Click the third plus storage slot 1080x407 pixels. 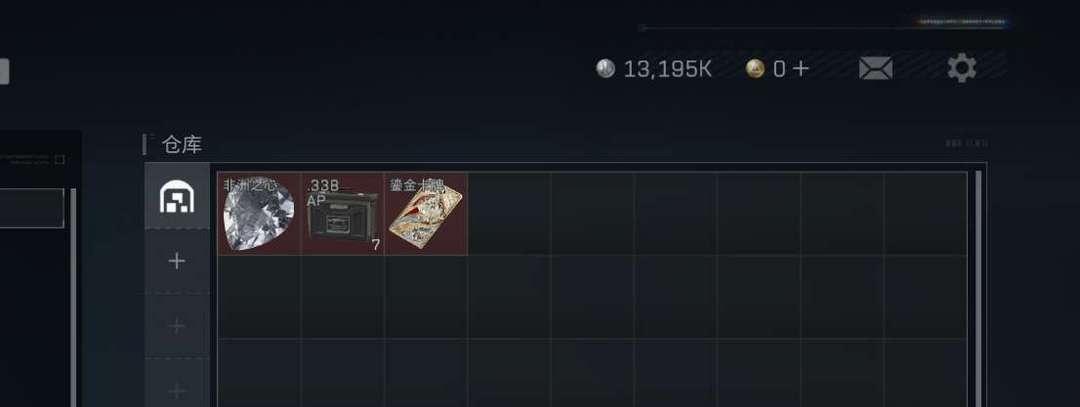point(177,390)
